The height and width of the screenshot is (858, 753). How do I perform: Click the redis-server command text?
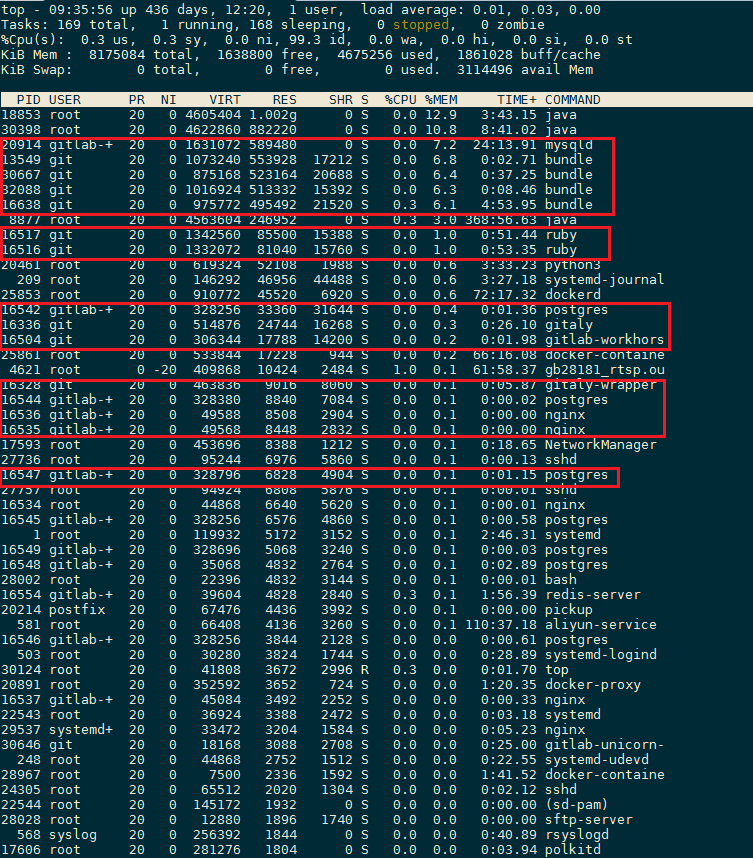pyautogui.click(x=592, y=595)
